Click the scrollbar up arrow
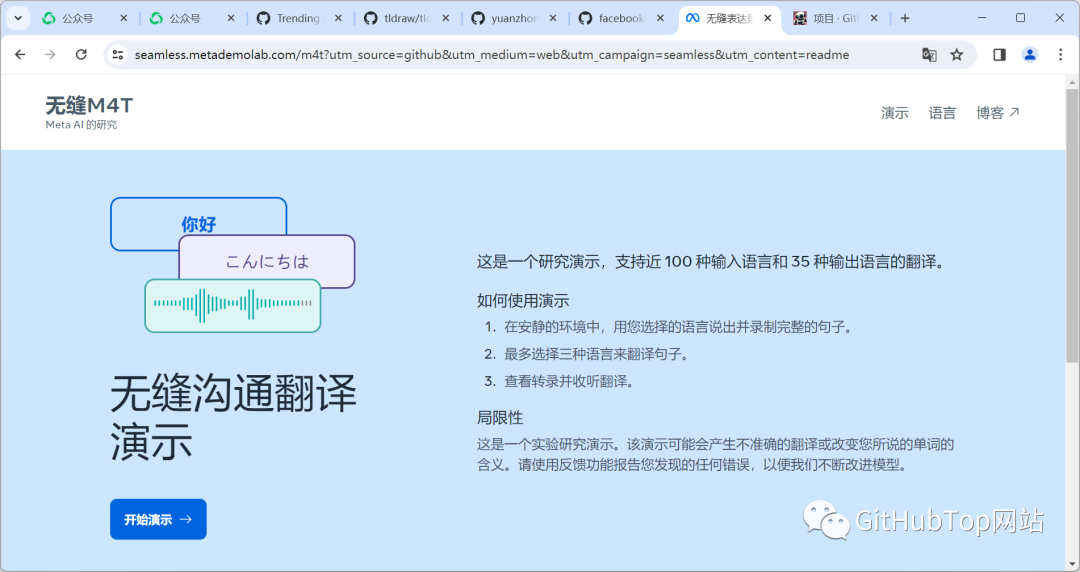The height and width of the screenshot is (572, 1080). pyautogui.click(x=1072, y=82)
